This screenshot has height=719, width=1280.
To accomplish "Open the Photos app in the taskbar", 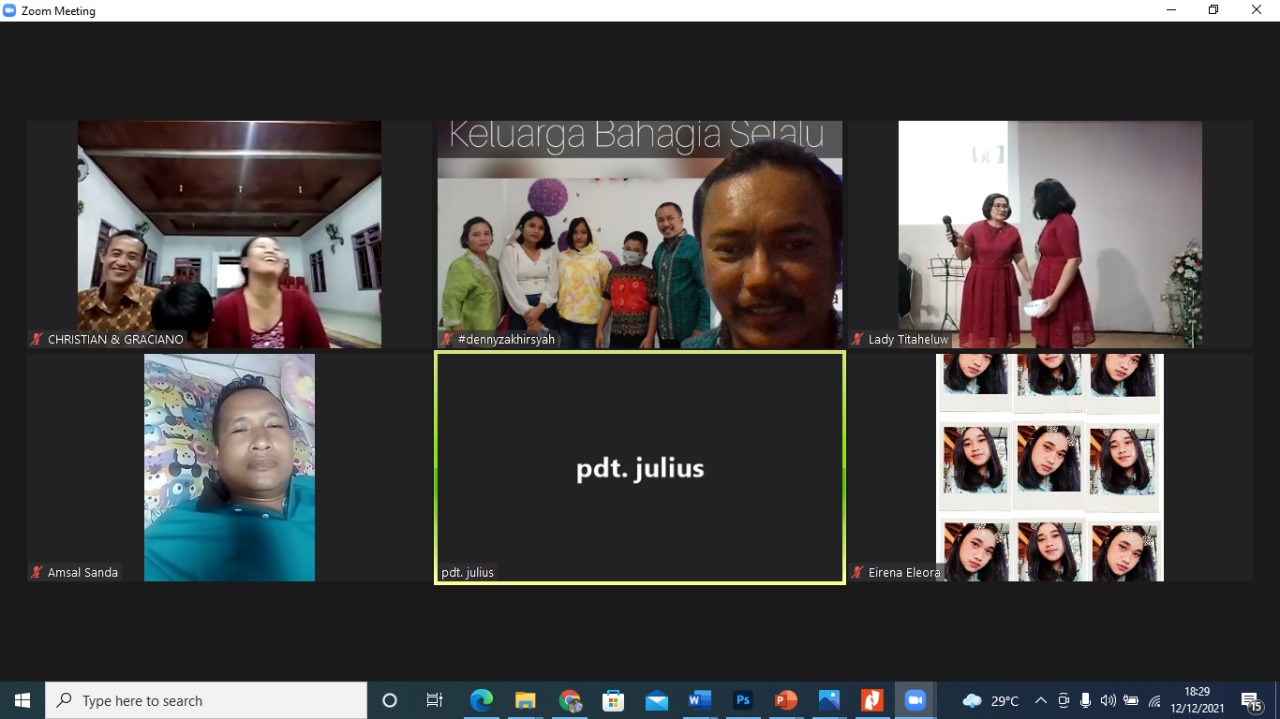I will pyautogui.click(x=829, y=701).
